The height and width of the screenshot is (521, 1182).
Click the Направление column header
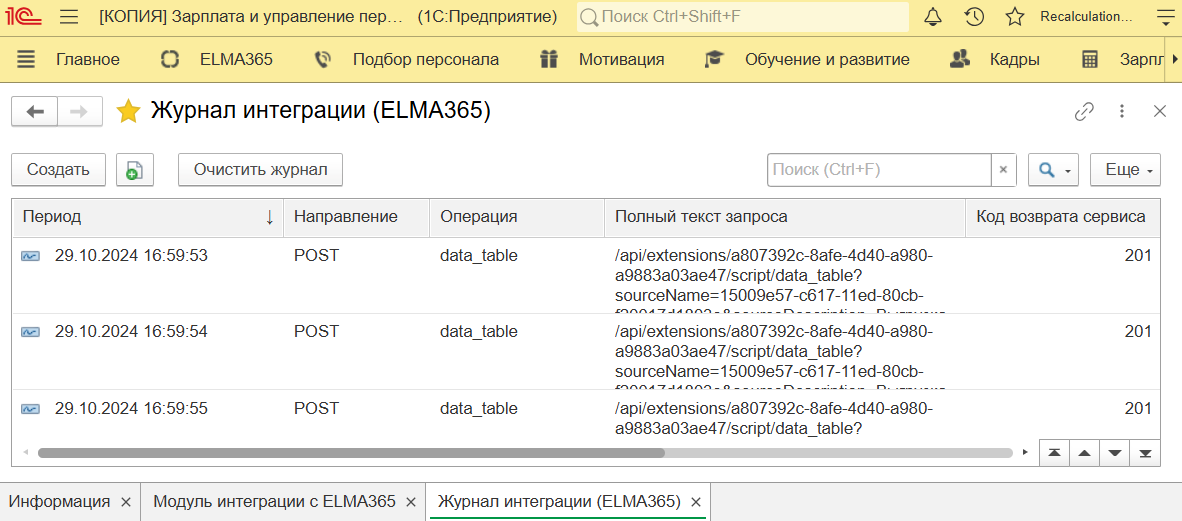pyautogui.click(x=357, y=217)
